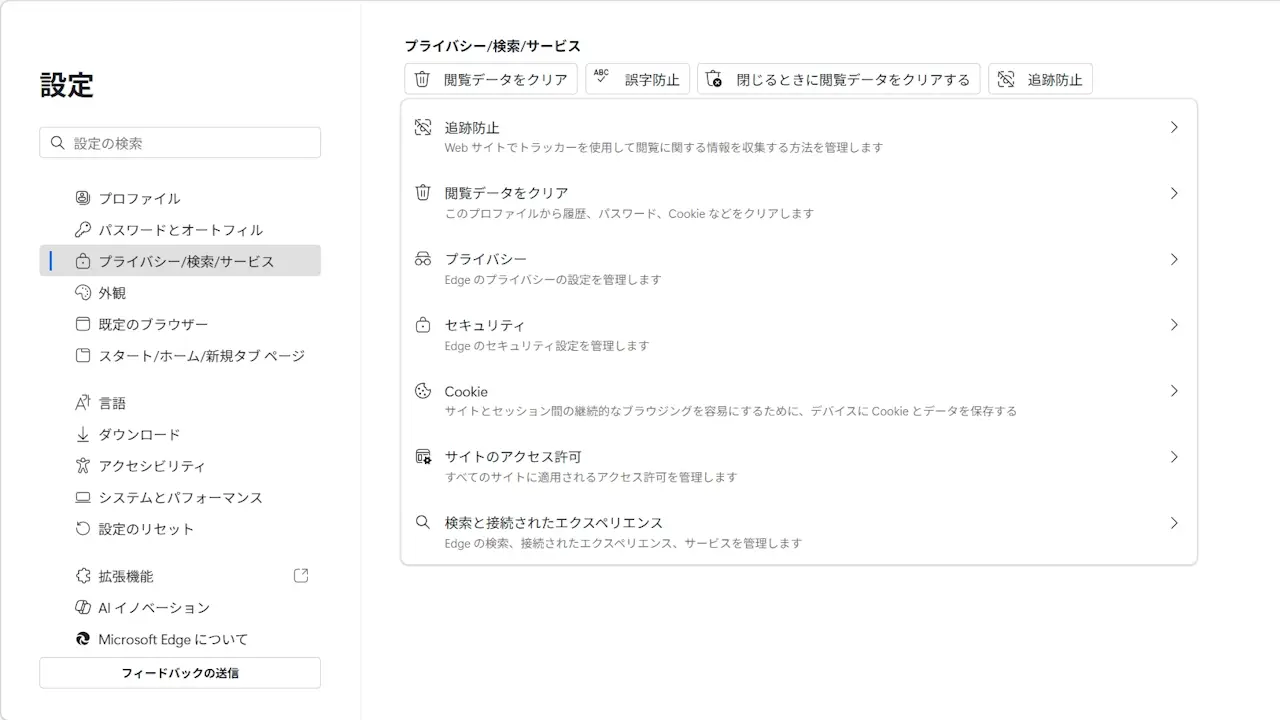The height and width of the screenshot is (720, 1280).
Task: Click the 言語 language icon
Action: pyautogui.click(x=83, y=403)
